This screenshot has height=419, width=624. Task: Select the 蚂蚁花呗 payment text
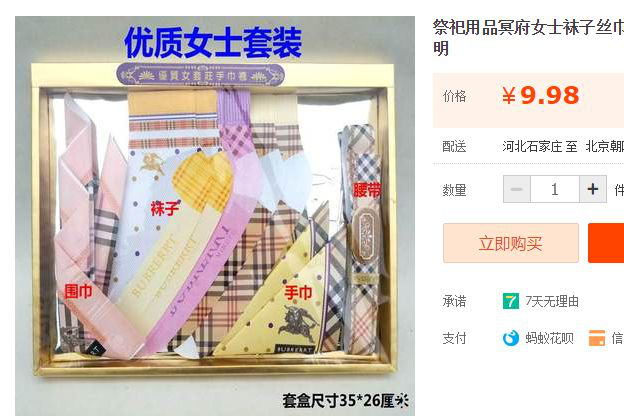tap(549, 338)
